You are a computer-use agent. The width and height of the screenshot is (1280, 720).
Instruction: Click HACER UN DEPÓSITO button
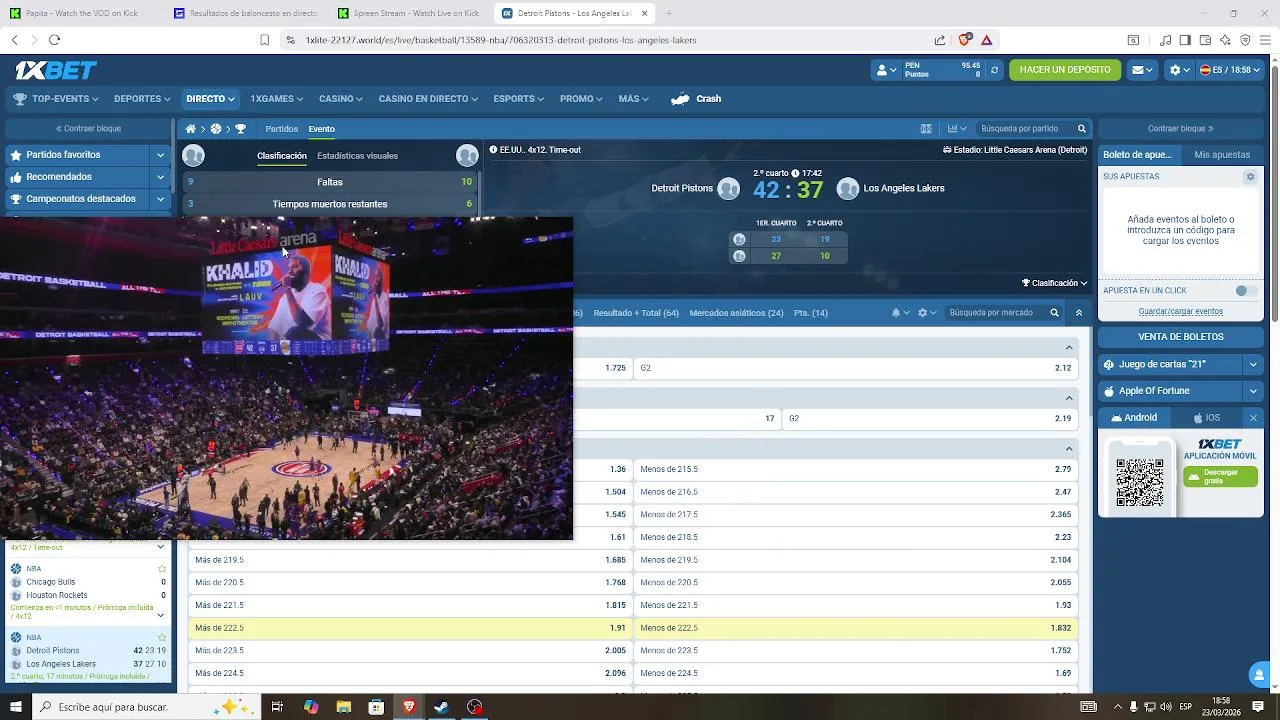(x=1065, y=70)
